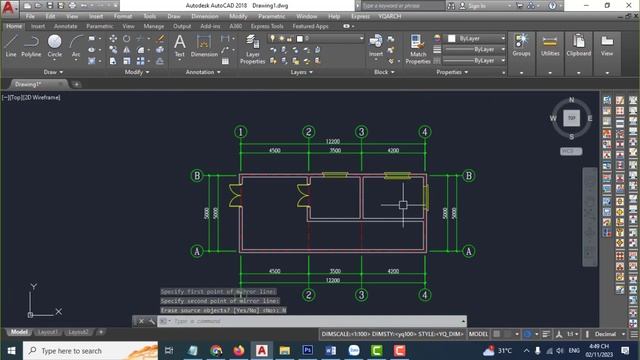The width and height of the screenshot is (640, 360).
Task: Open the YQARCH menu
Action: tap(389, 16)
